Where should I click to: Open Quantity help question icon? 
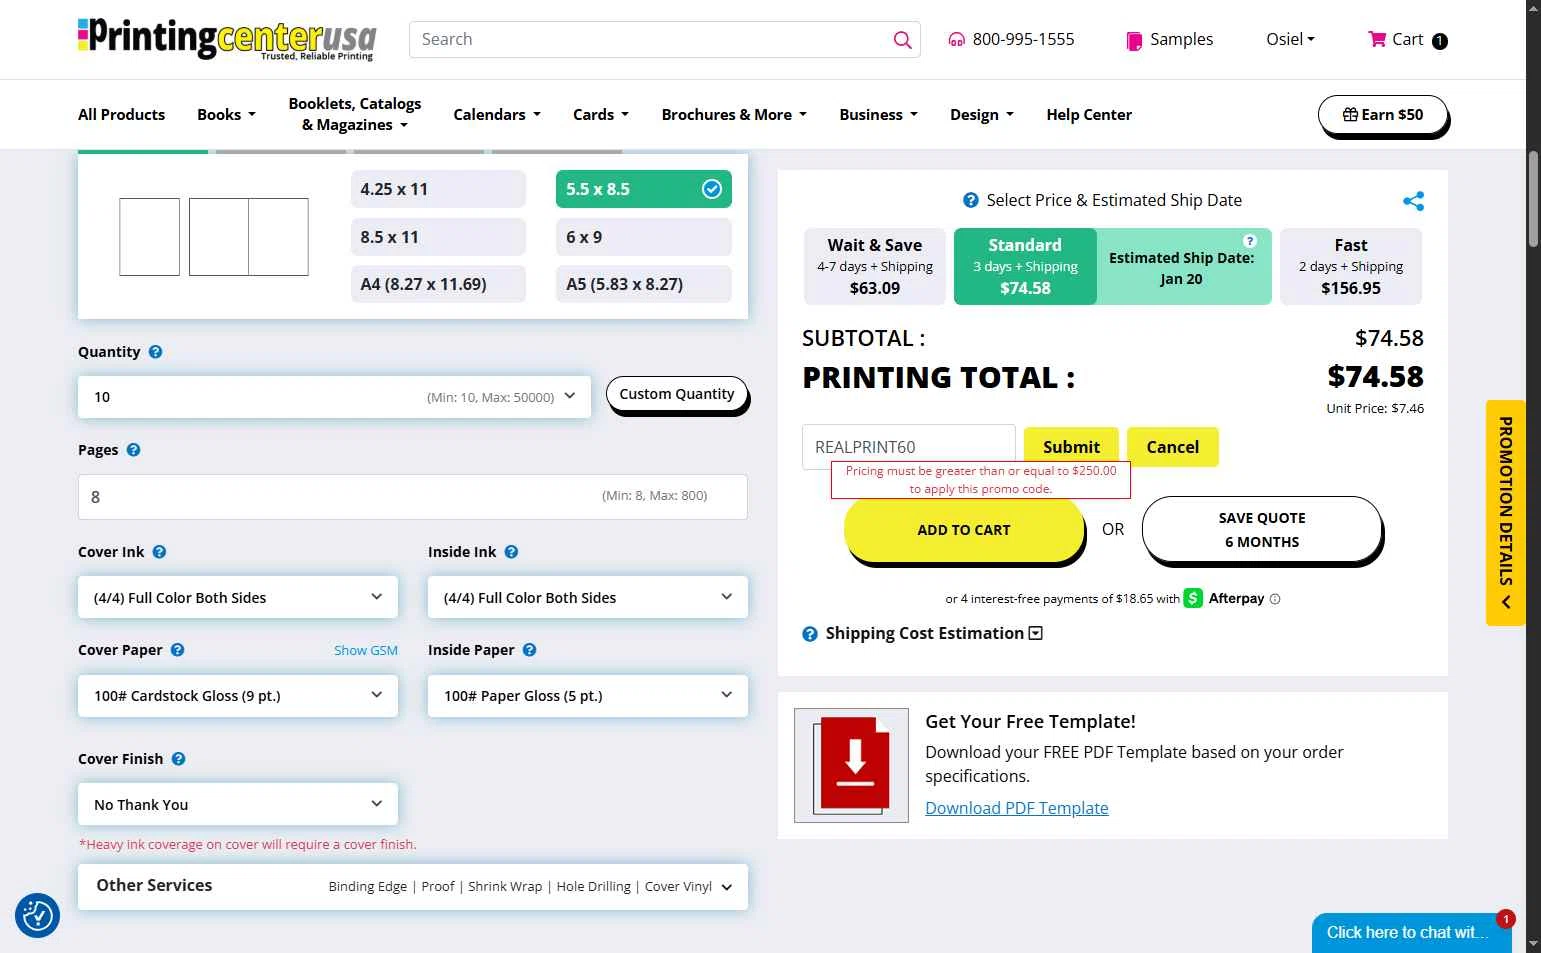pyautogui.click(x=156, y=352)
